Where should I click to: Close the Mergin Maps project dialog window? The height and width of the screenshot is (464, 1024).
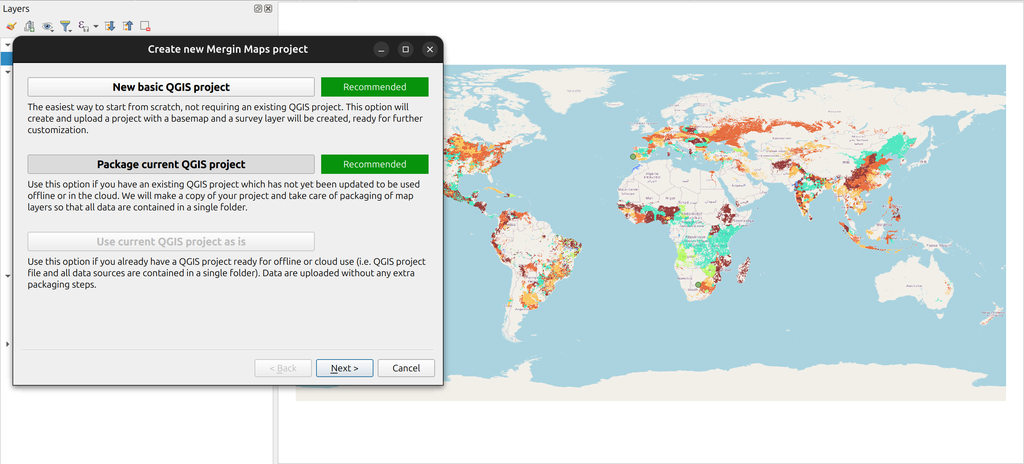(x=429, y=49)
